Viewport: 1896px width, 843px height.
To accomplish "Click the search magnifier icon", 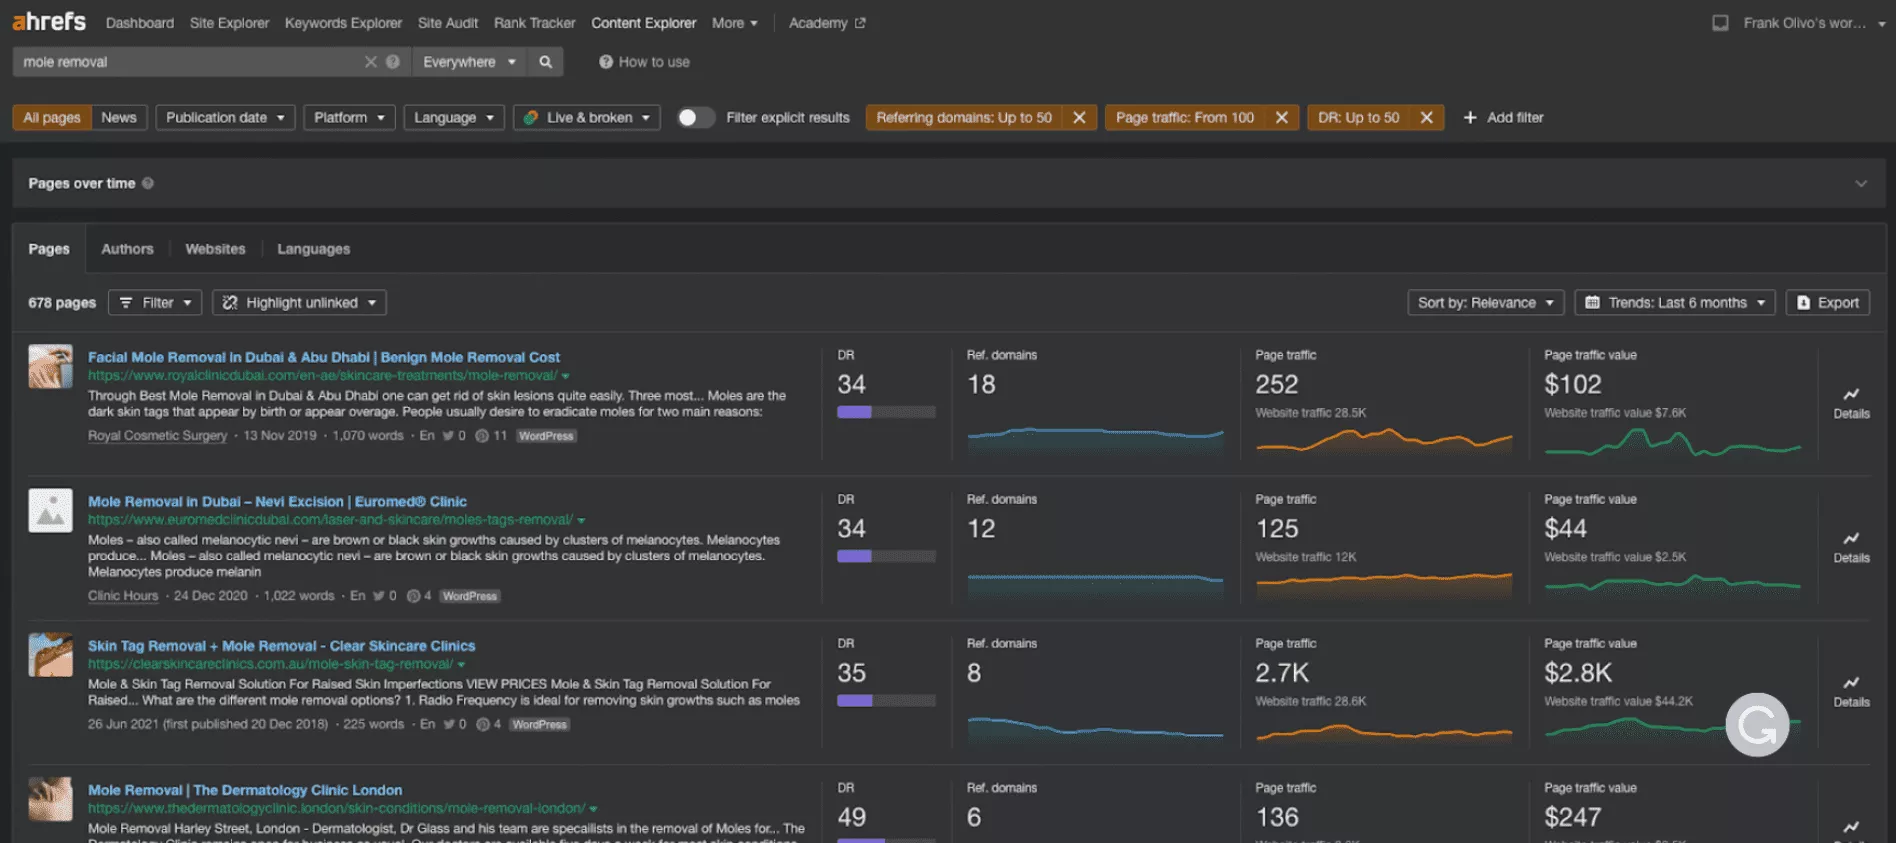I will pyautogui.click(x=545, y=62).
